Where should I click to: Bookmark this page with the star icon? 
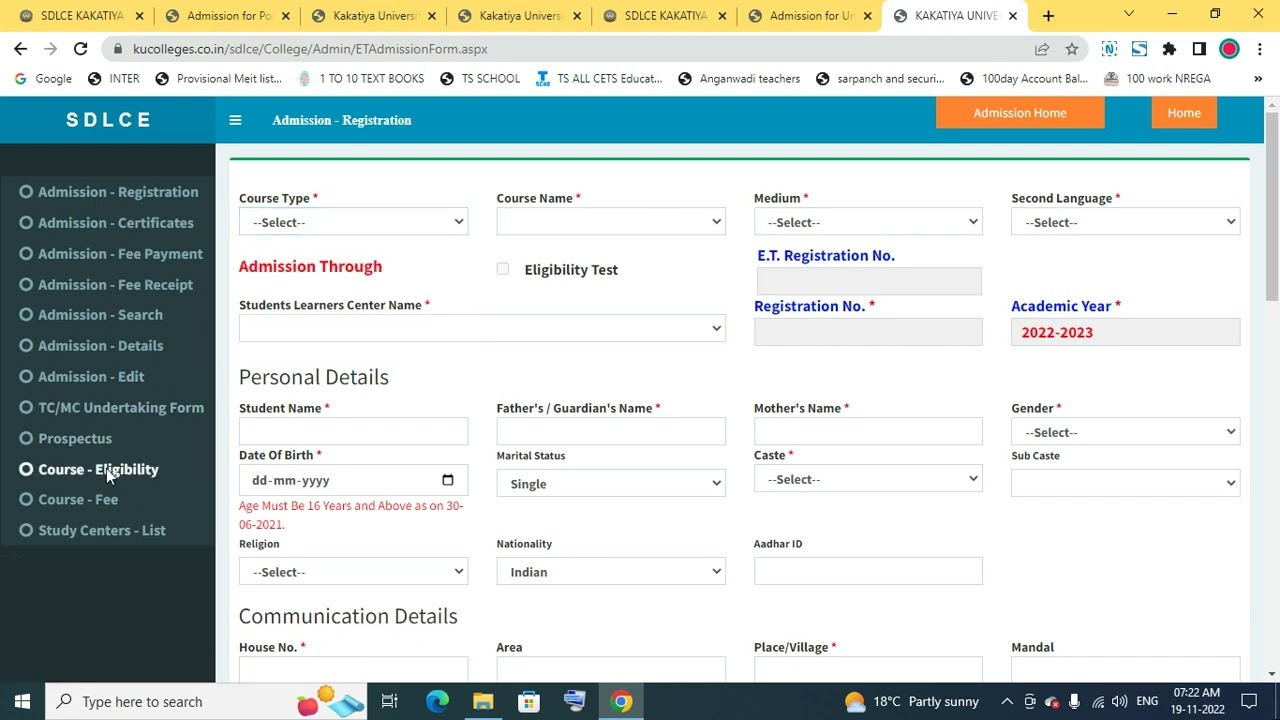click(1072, 48)
